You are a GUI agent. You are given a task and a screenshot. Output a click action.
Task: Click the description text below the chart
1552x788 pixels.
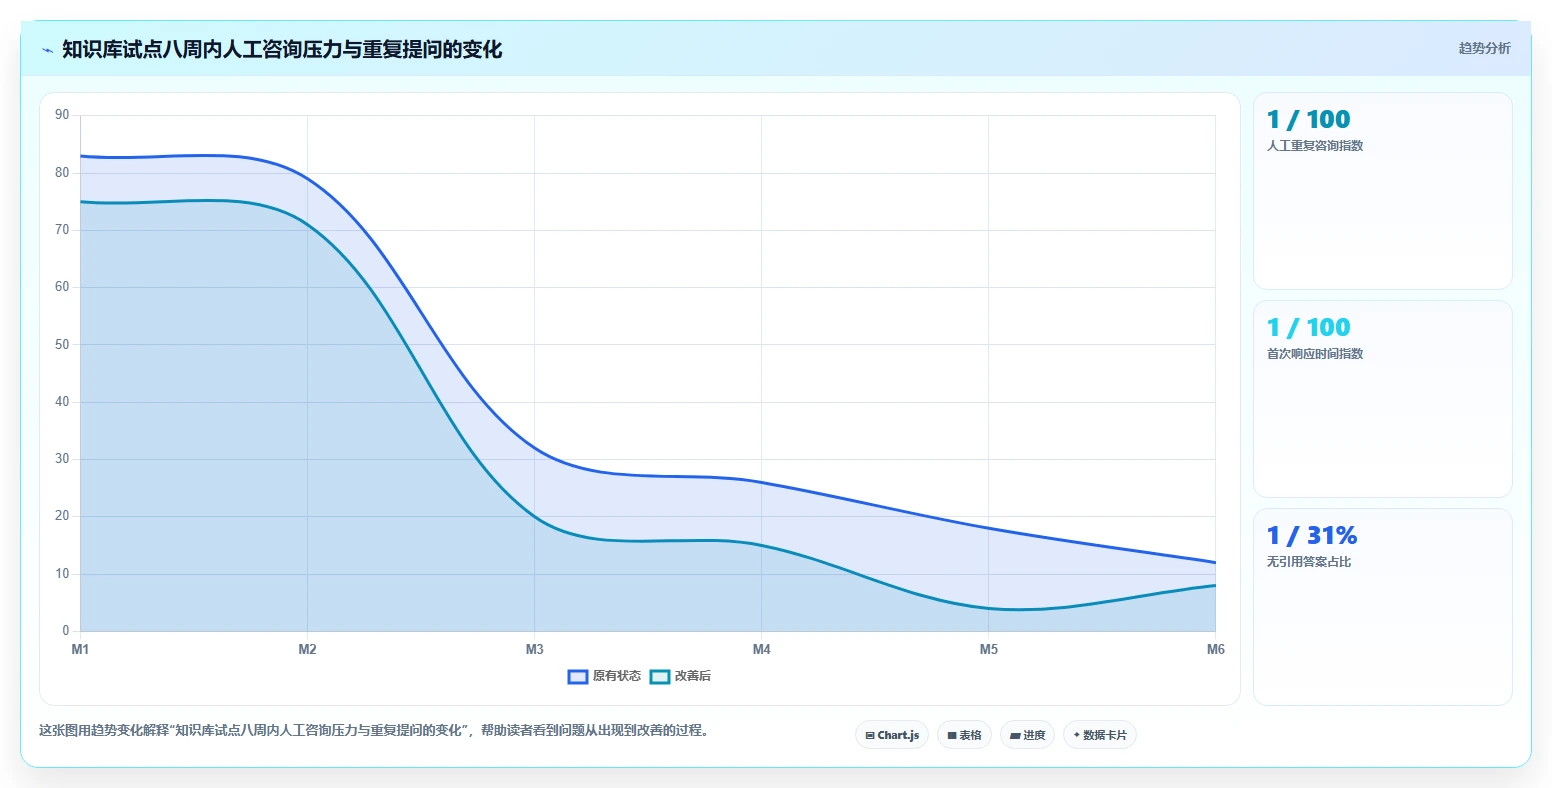pyautogui.click(x=374, y=730)
